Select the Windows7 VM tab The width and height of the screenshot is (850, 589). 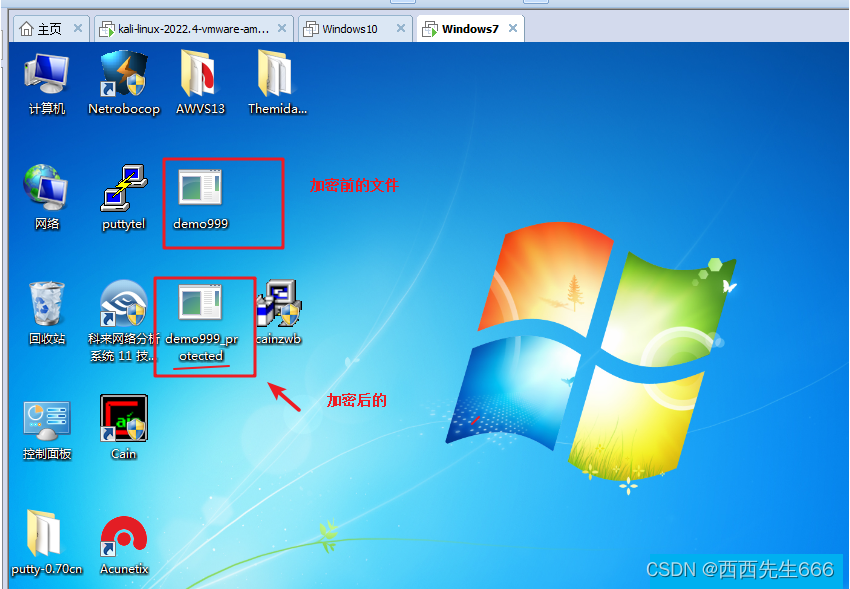click(469, 29)
